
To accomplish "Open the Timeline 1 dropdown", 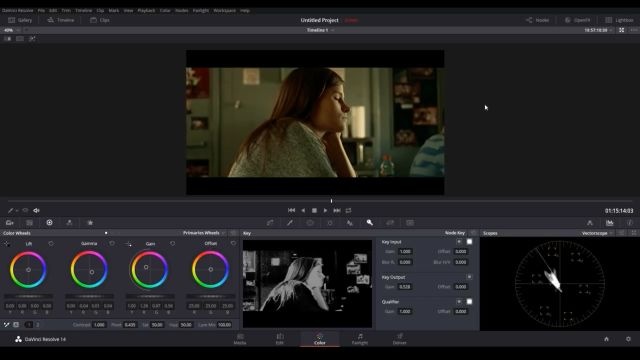I will coord(320,30).
